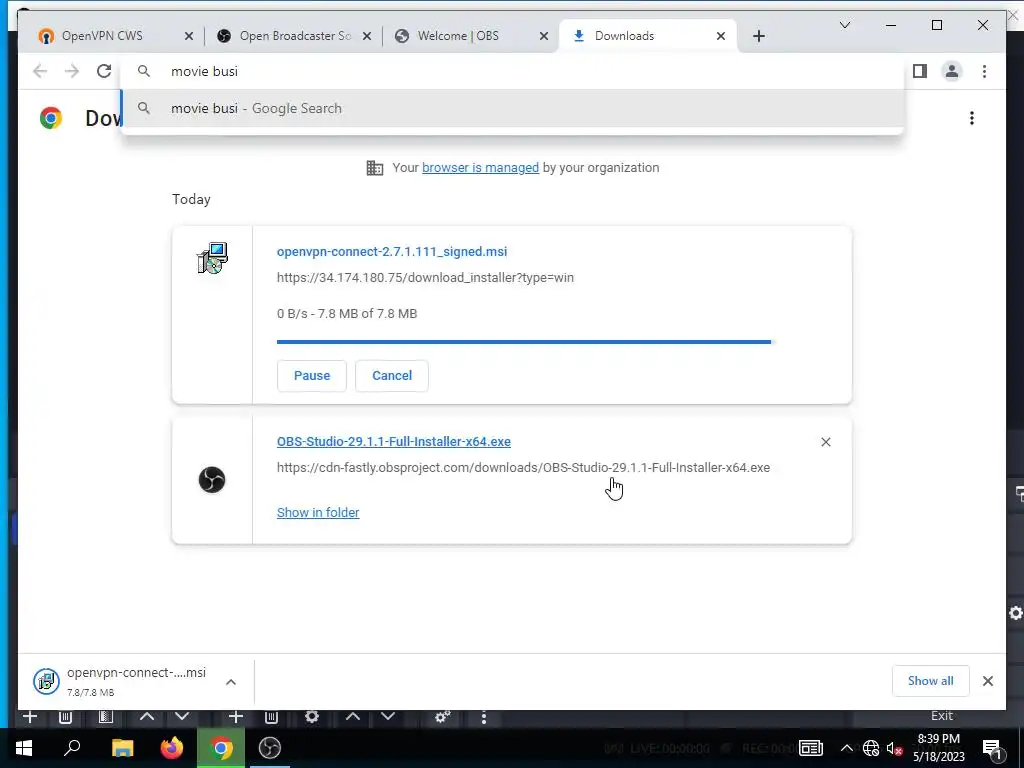Open OBS audio mixer three-dot menu
The width and height of the screenshot is (1024, 768).
click(x=484, y=717)
